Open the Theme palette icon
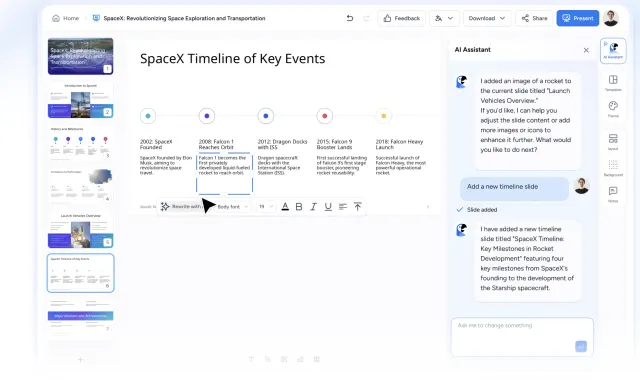 point(613,109)
